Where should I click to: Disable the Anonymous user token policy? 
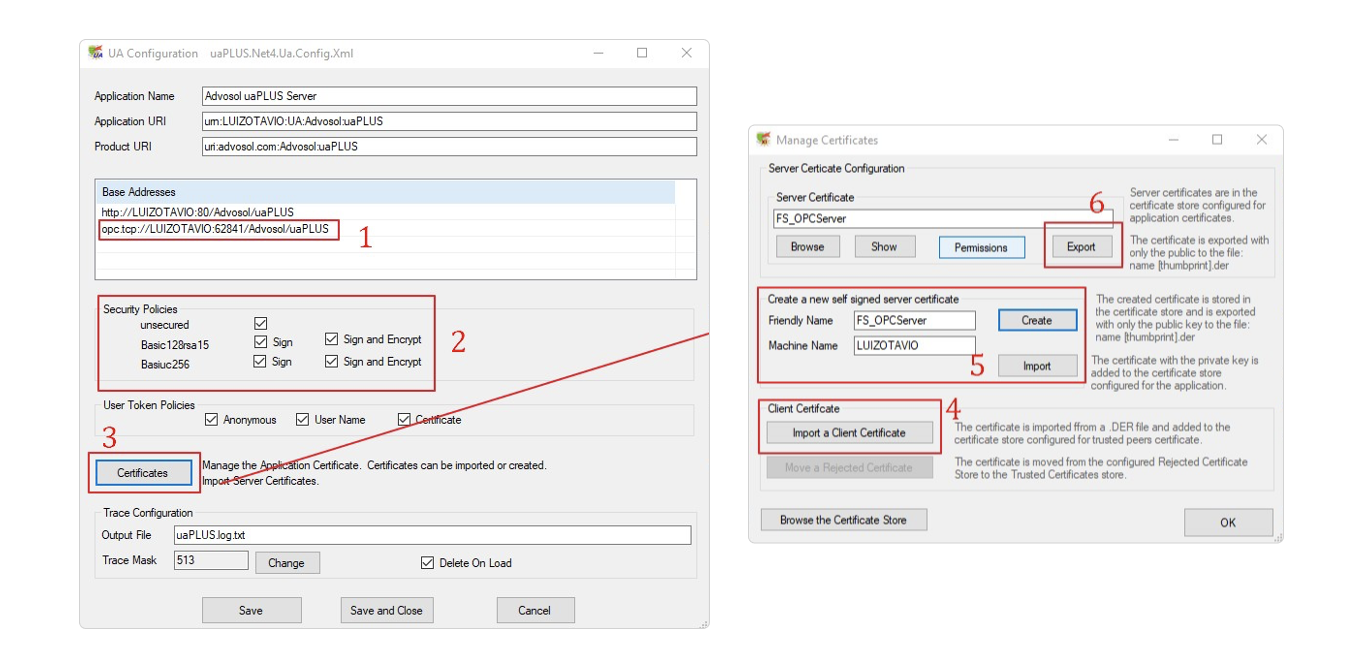(211, 420)
